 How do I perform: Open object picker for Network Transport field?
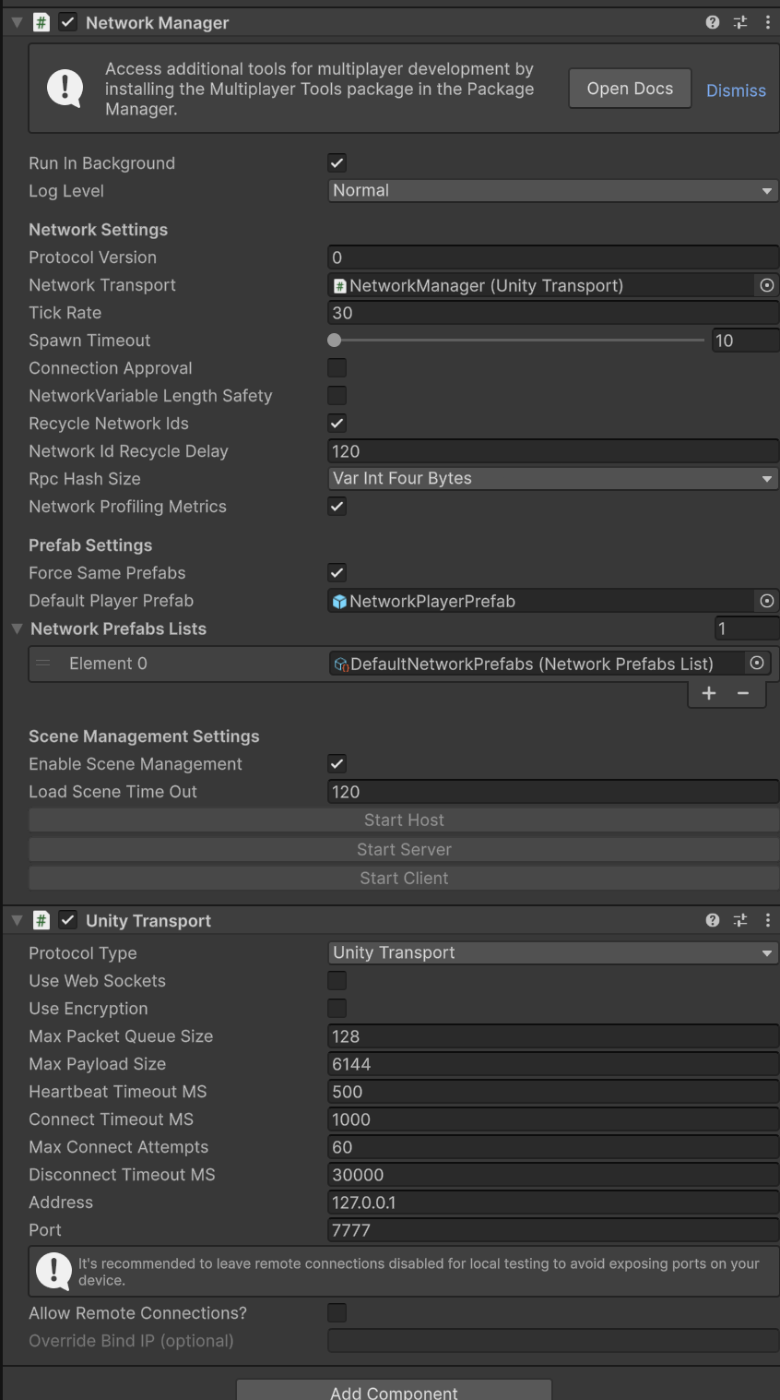(767, 286)
